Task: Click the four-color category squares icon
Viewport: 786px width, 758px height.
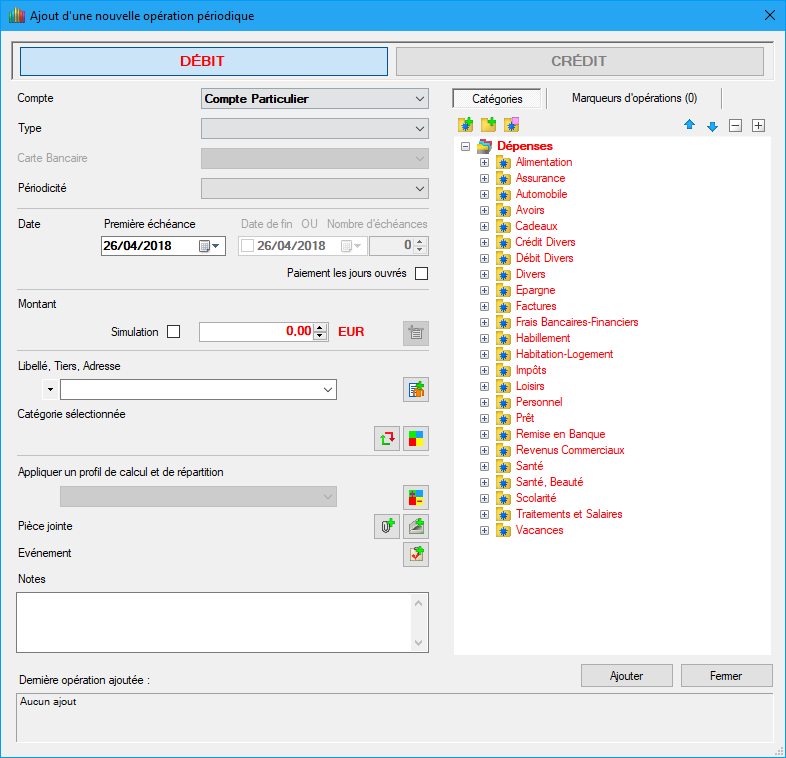Action: (415, 438)
